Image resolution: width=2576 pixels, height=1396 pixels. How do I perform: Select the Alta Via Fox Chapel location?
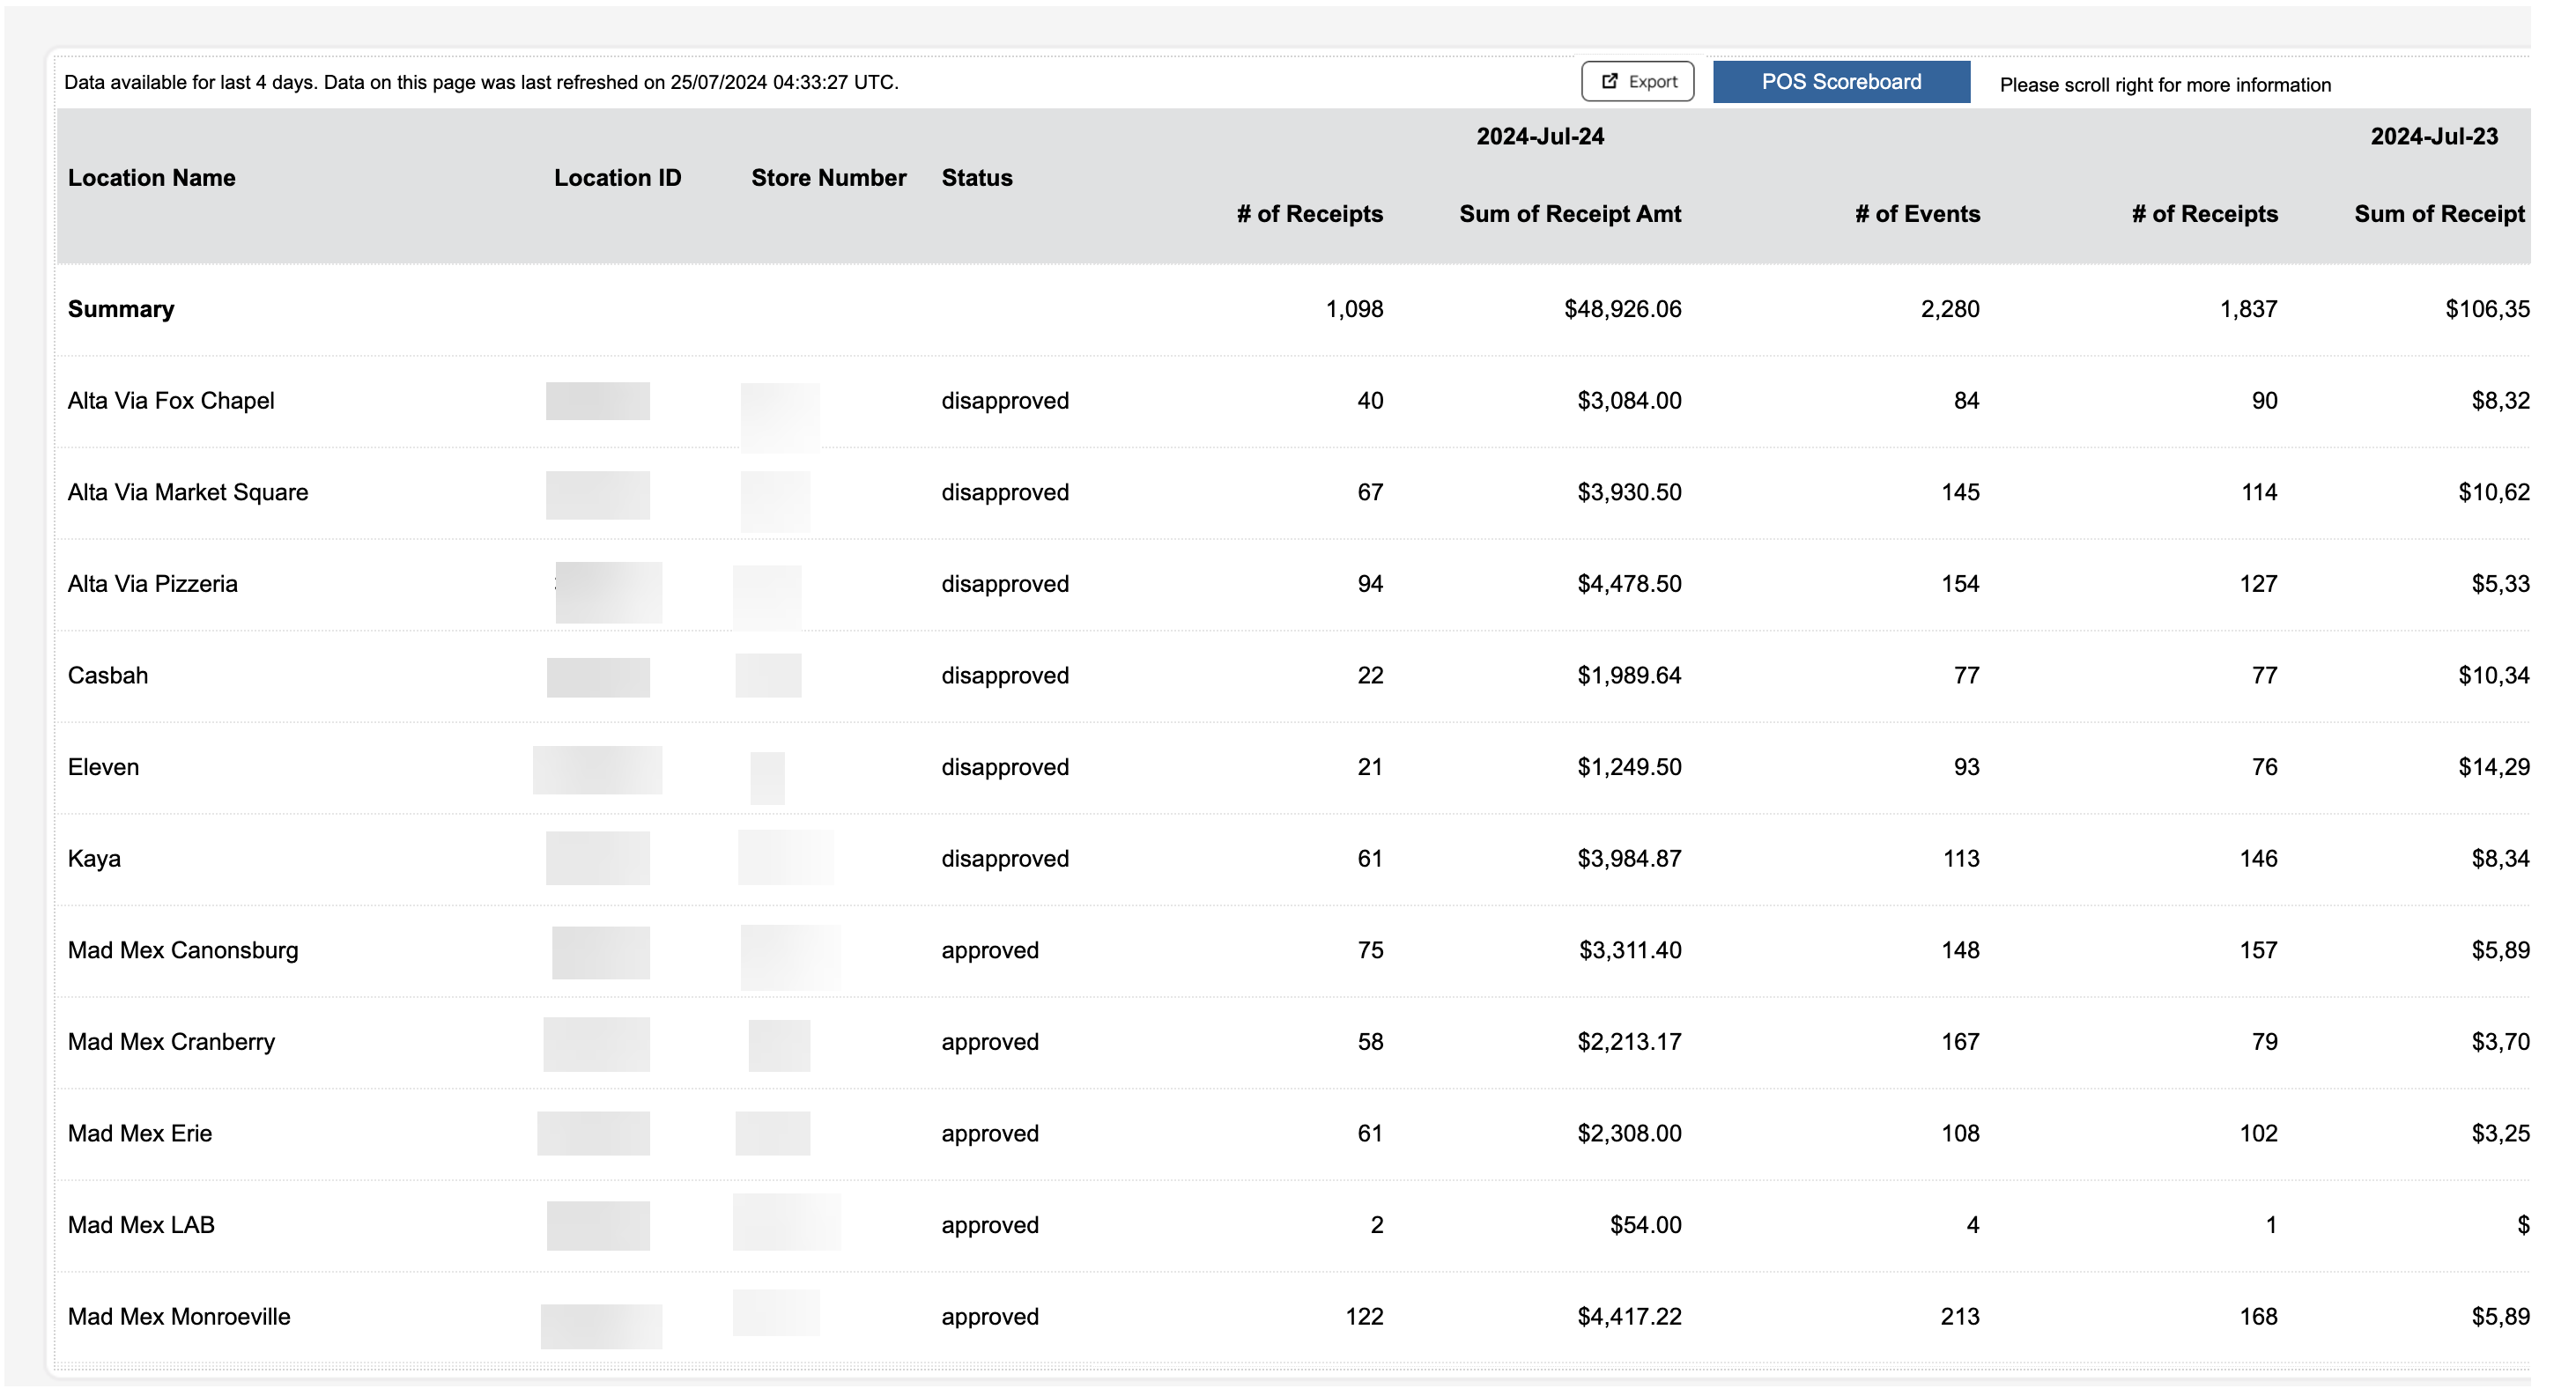pos(171,401)
